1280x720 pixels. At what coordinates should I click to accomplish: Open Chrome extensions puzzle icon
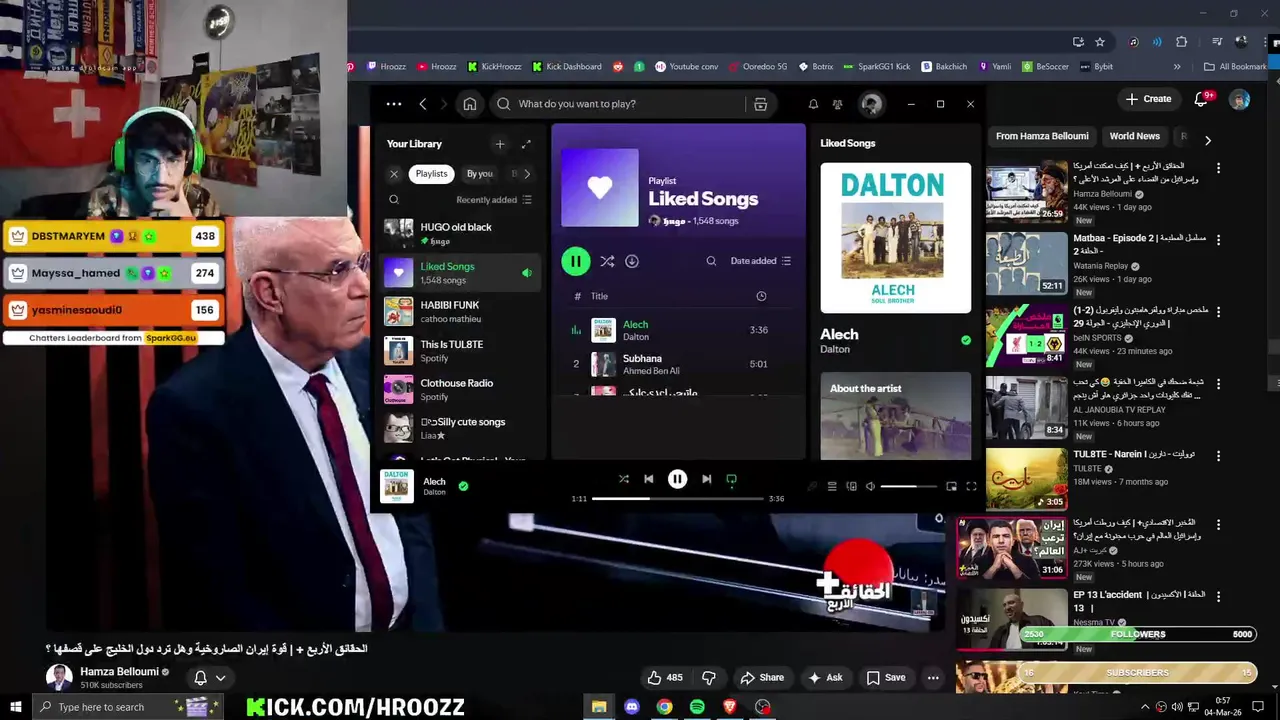[1182, 42]
